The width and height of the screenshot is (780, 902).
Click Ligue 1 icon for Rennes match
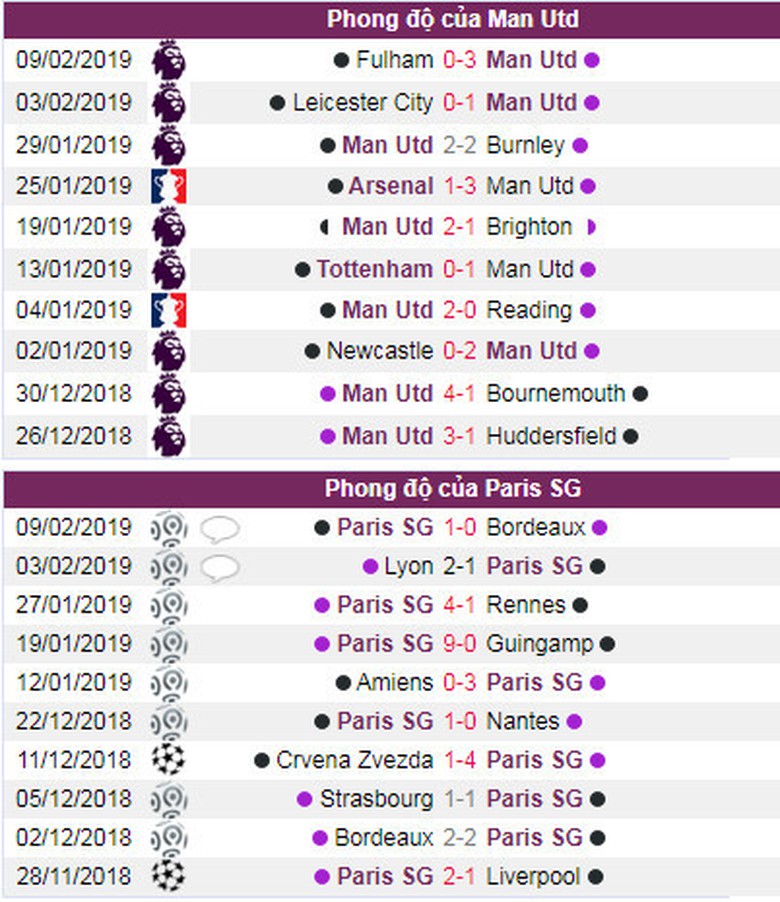pyautogui.click(x=169, y=605)
